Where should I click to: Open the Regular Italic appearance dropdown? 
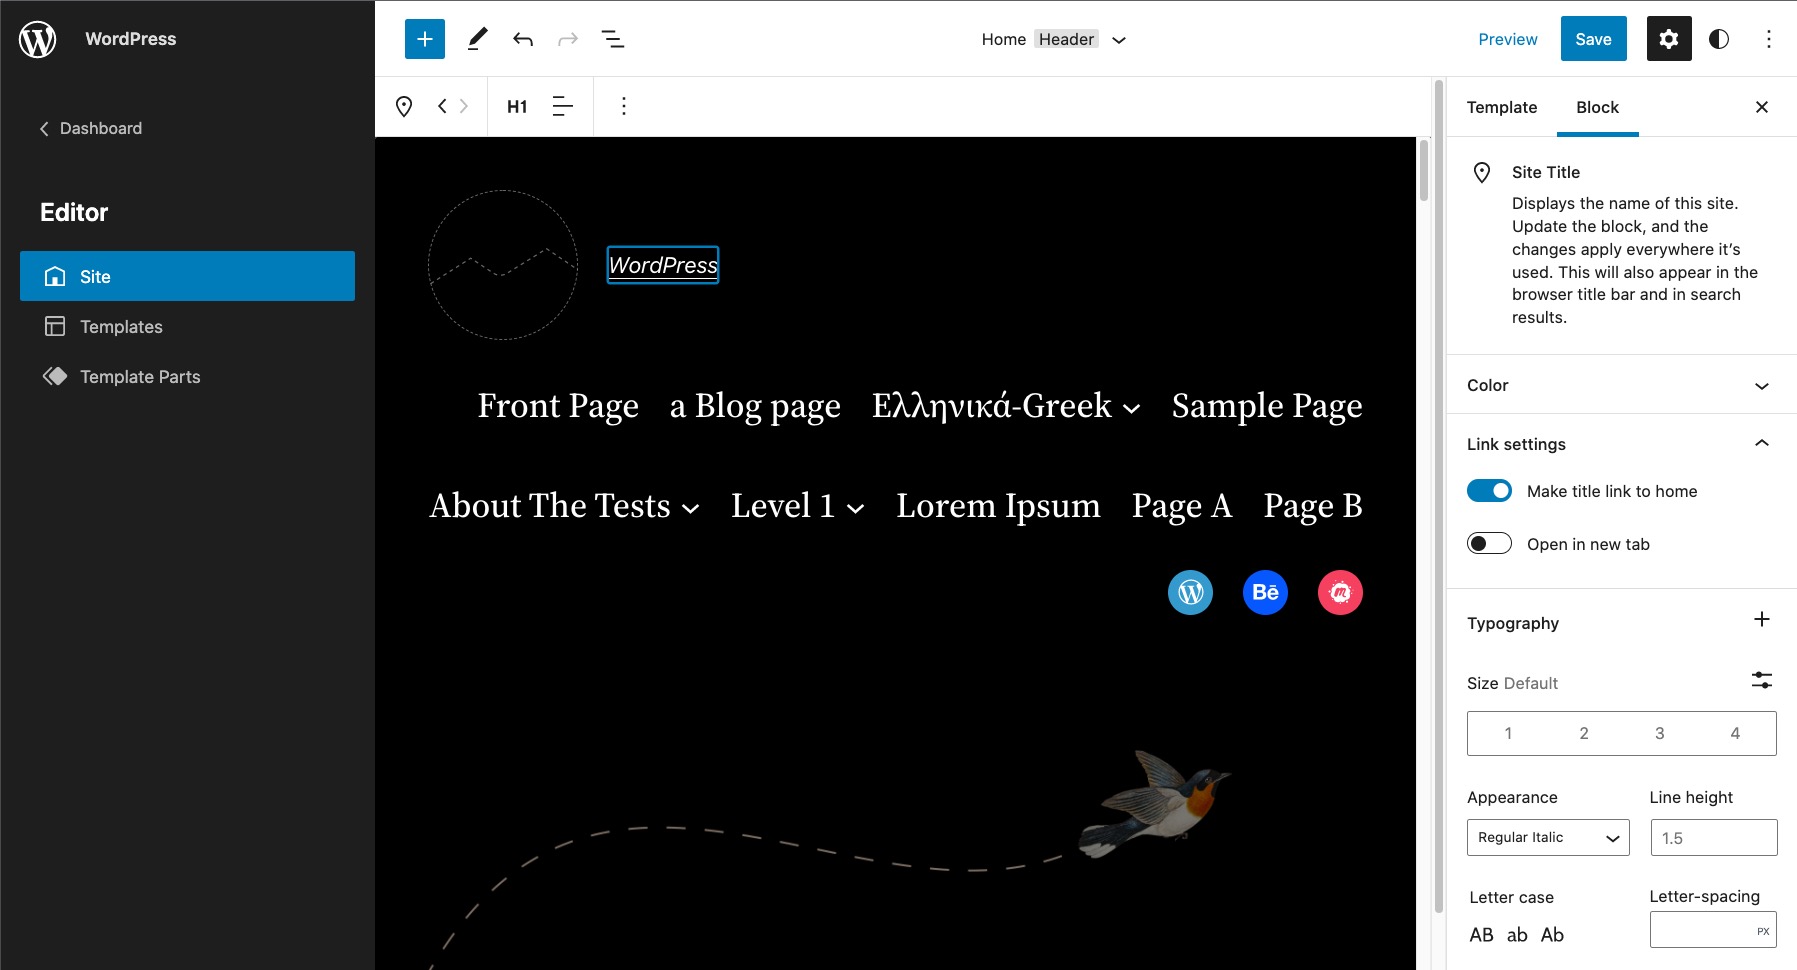1547,837
